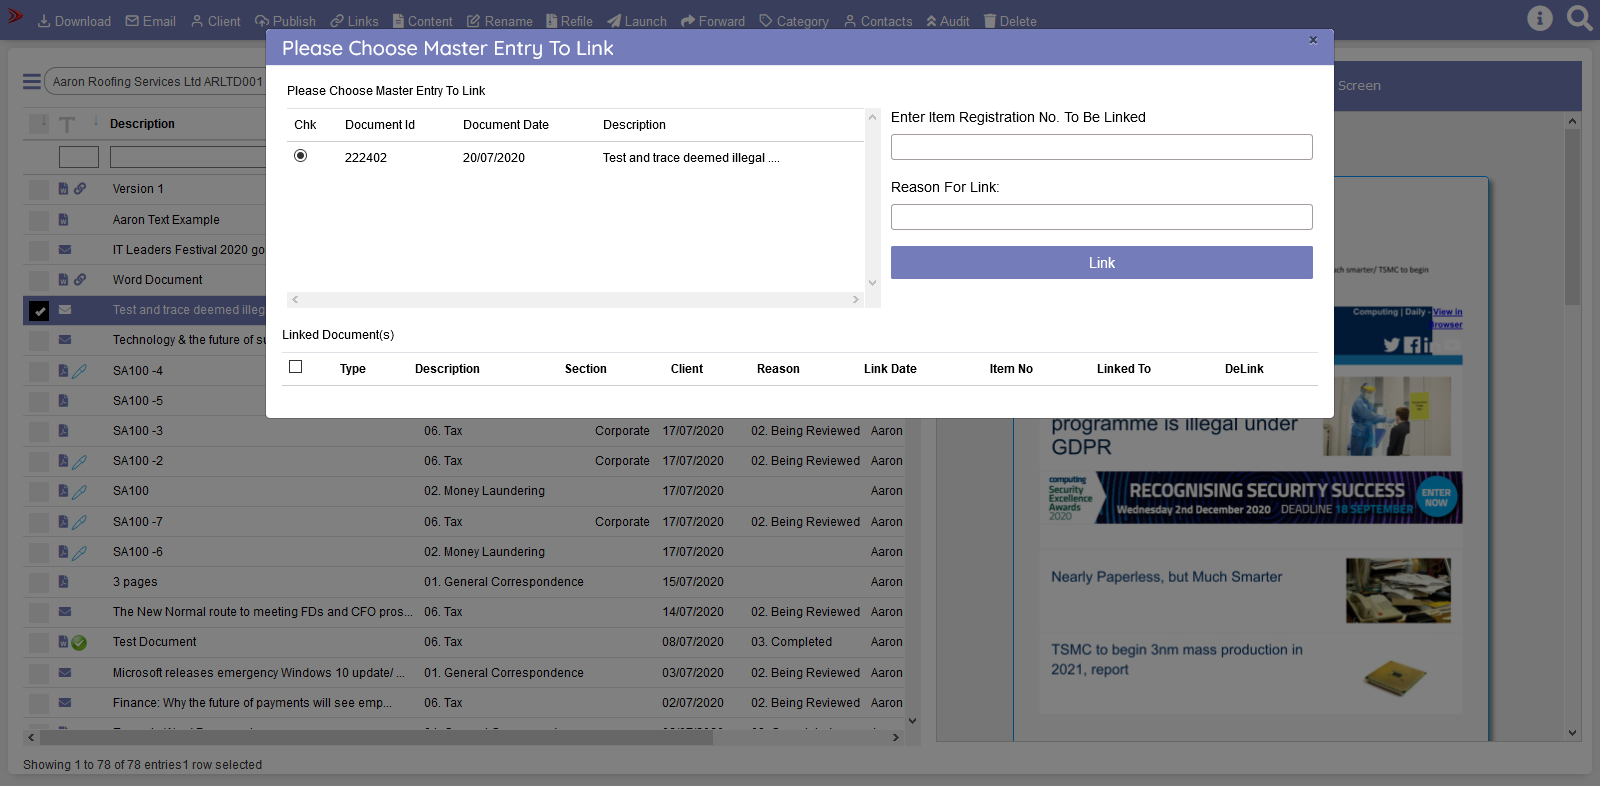
Task: Select the Client toolbar option
Action: tap(215, 21)
